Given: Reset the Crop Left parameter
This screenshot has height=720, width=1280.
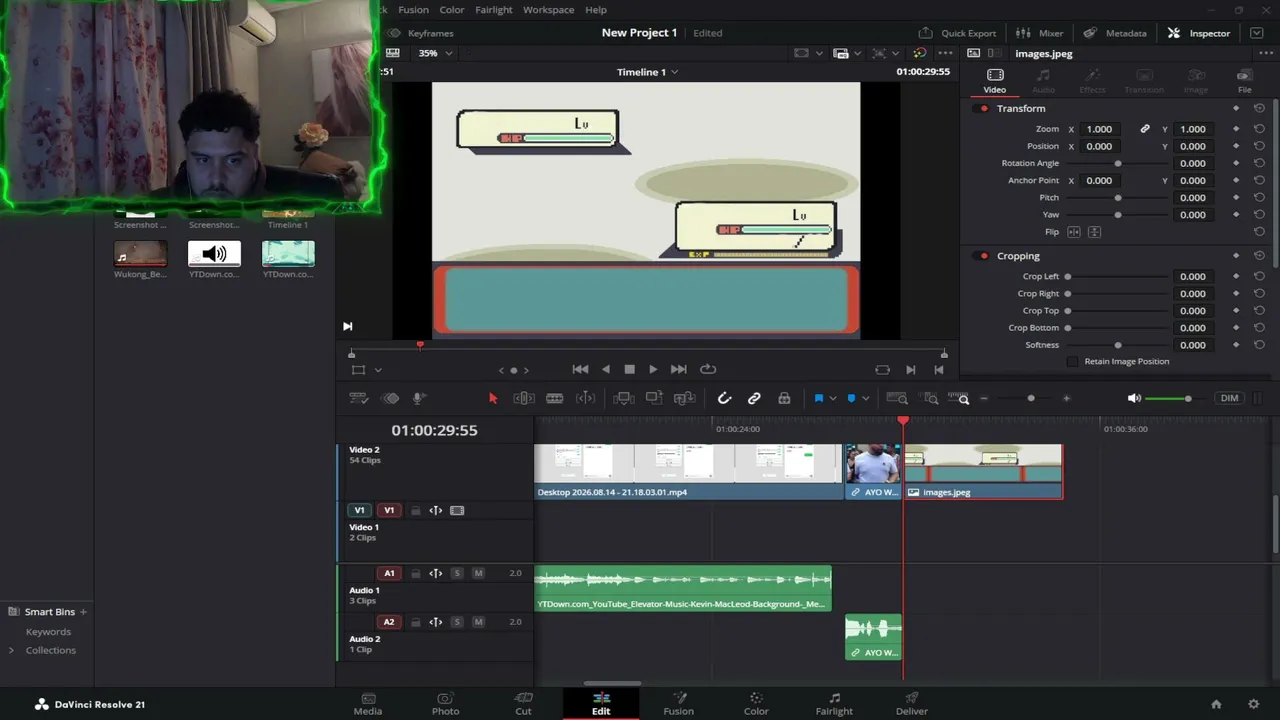Looking at the screenshot, I should pyautogui.click(x=1259, y=277).
